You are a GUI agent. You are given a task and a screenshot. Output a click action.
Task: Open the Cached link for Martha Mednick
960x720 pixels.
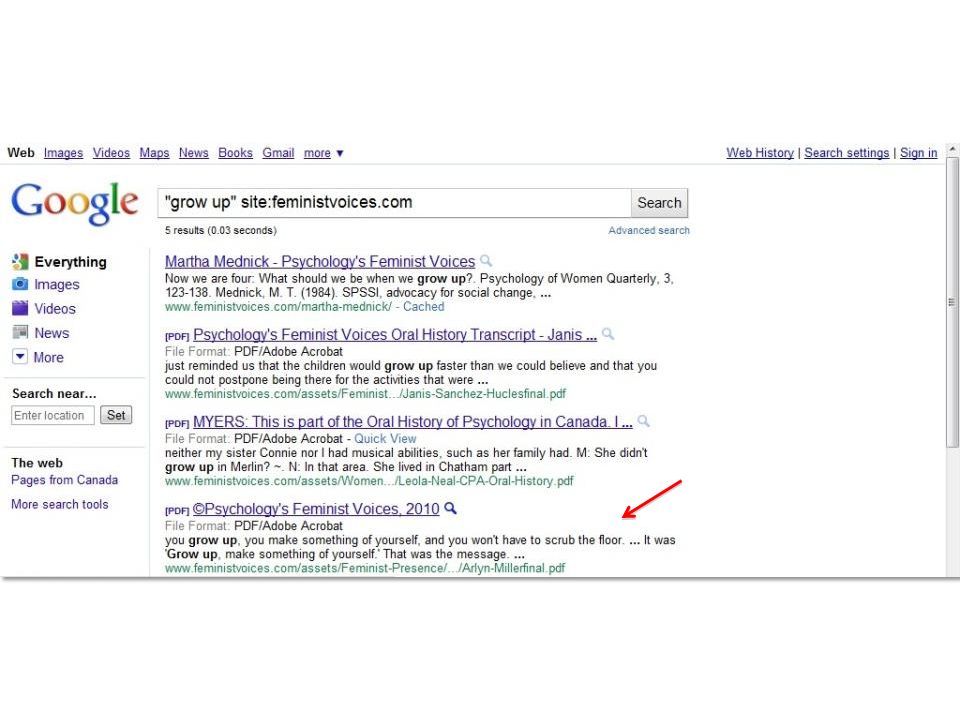coord(424,307)
